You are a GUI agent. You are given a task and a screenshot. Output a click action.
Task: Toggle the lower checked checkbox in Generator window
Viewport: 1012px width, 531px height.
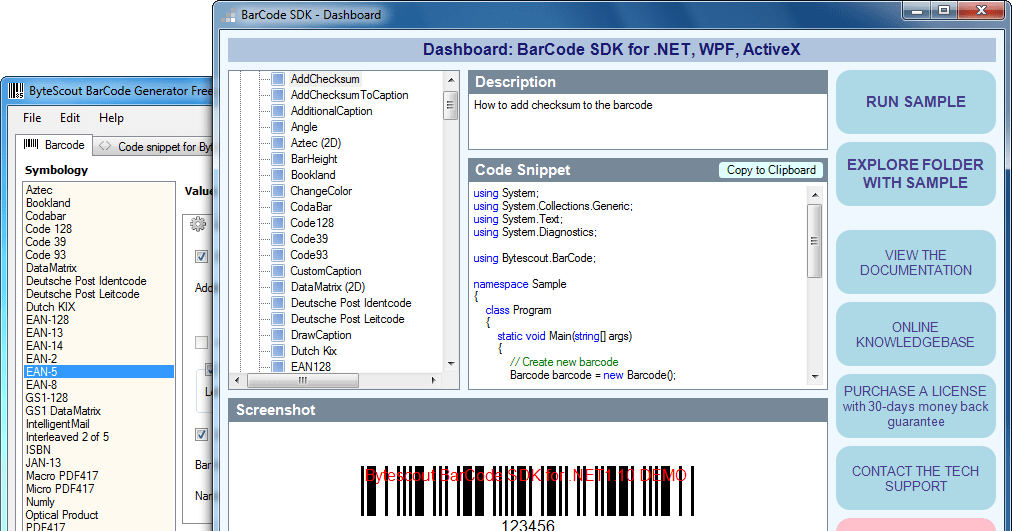pyautogui.click(x=201, y=434)
